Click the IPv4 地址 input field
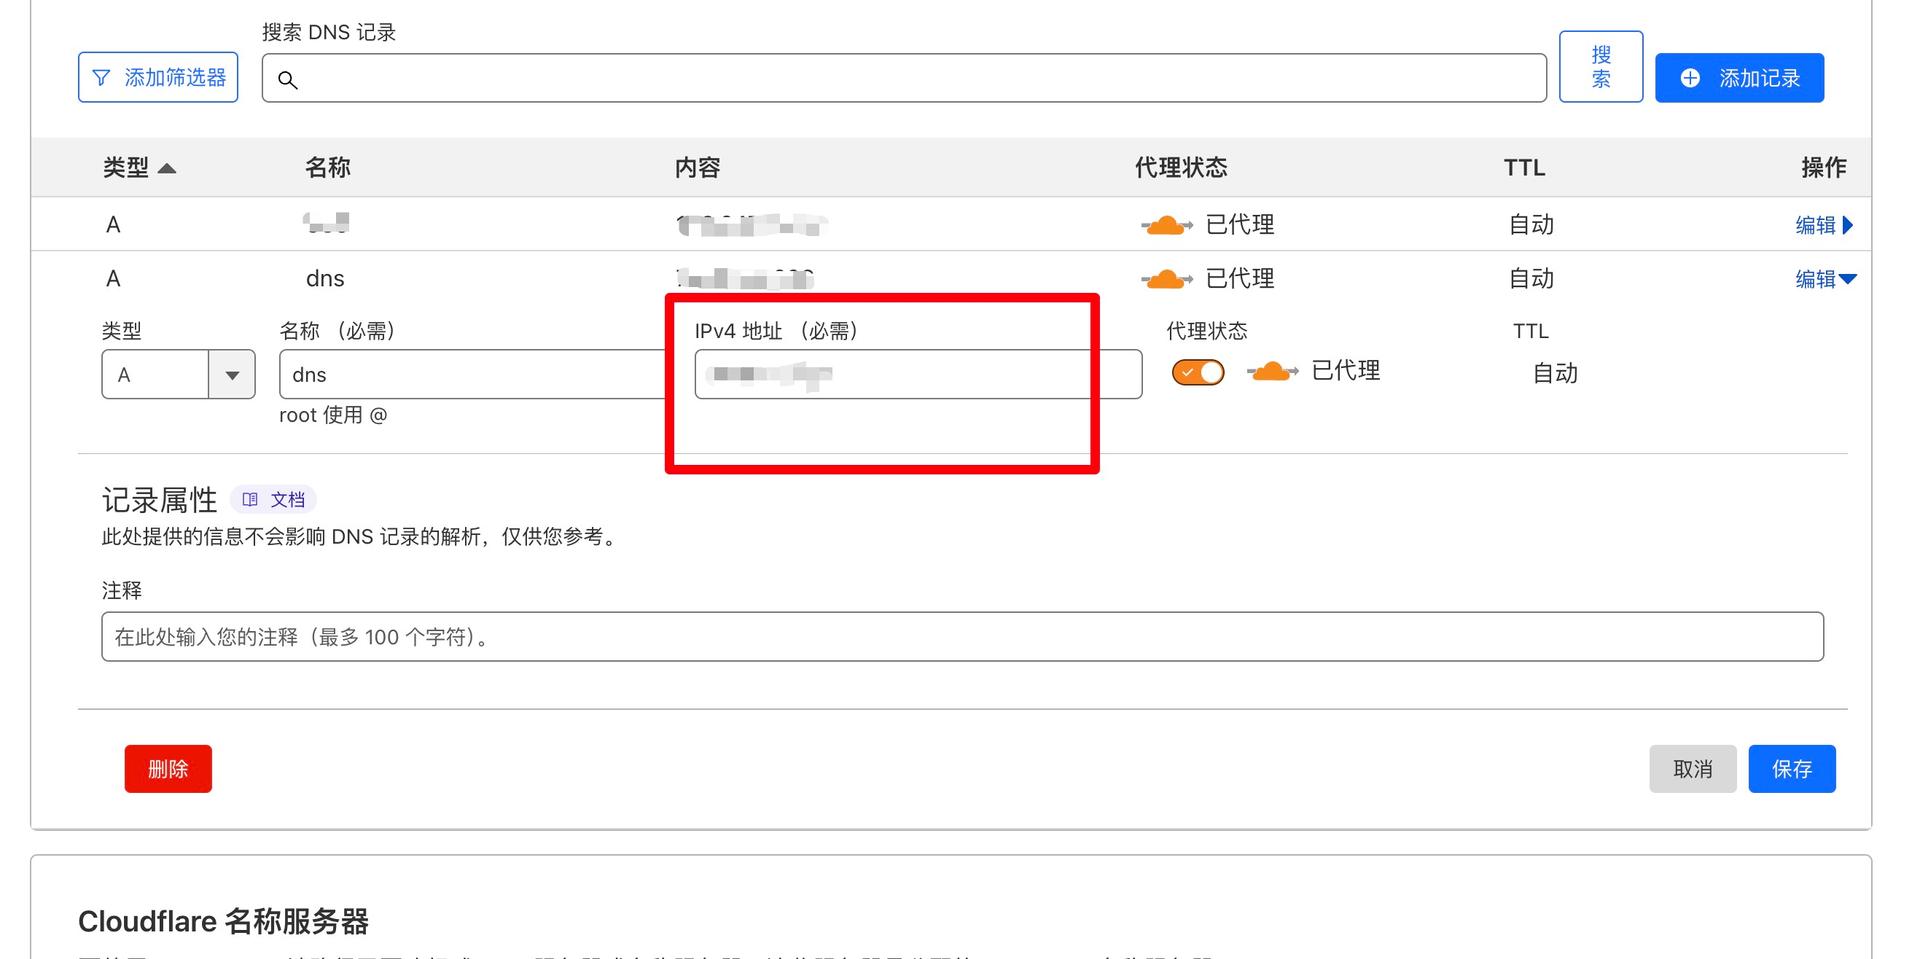 point(918,374)
